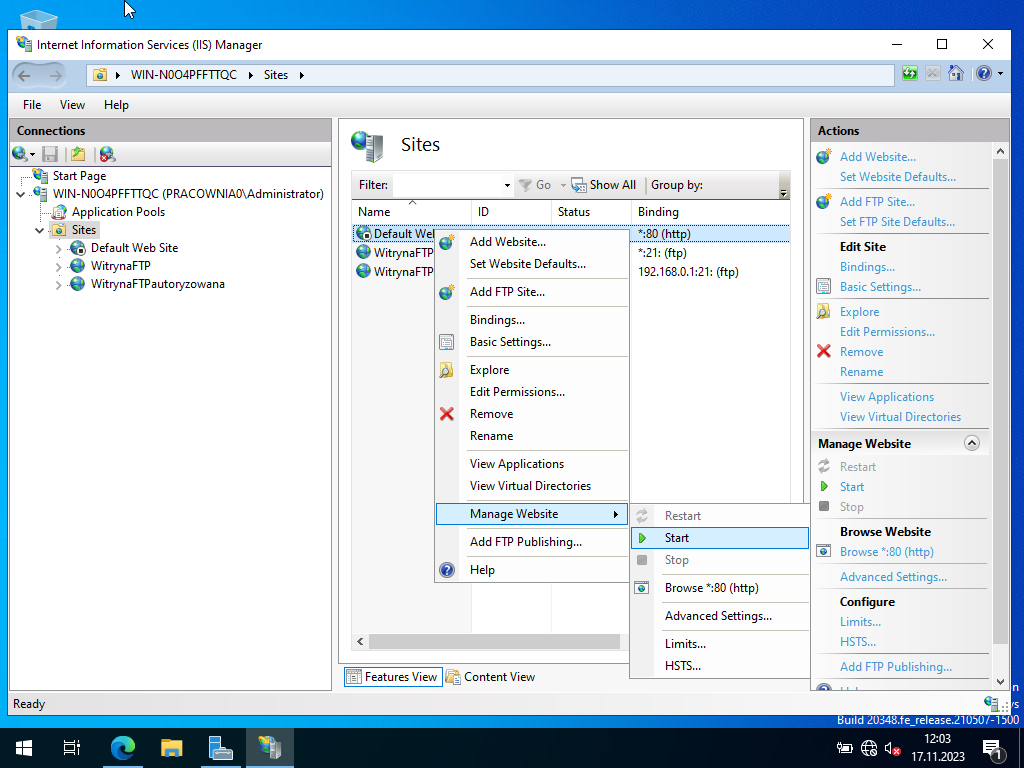
Task: Open the View menu
Action: point(72,105)
